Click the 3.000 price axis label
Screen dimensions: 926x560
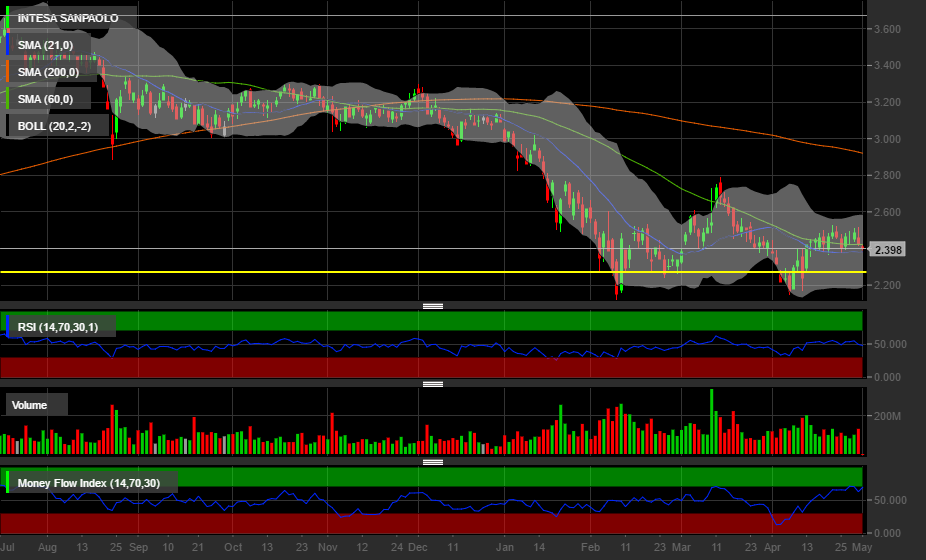coord(887,139)
